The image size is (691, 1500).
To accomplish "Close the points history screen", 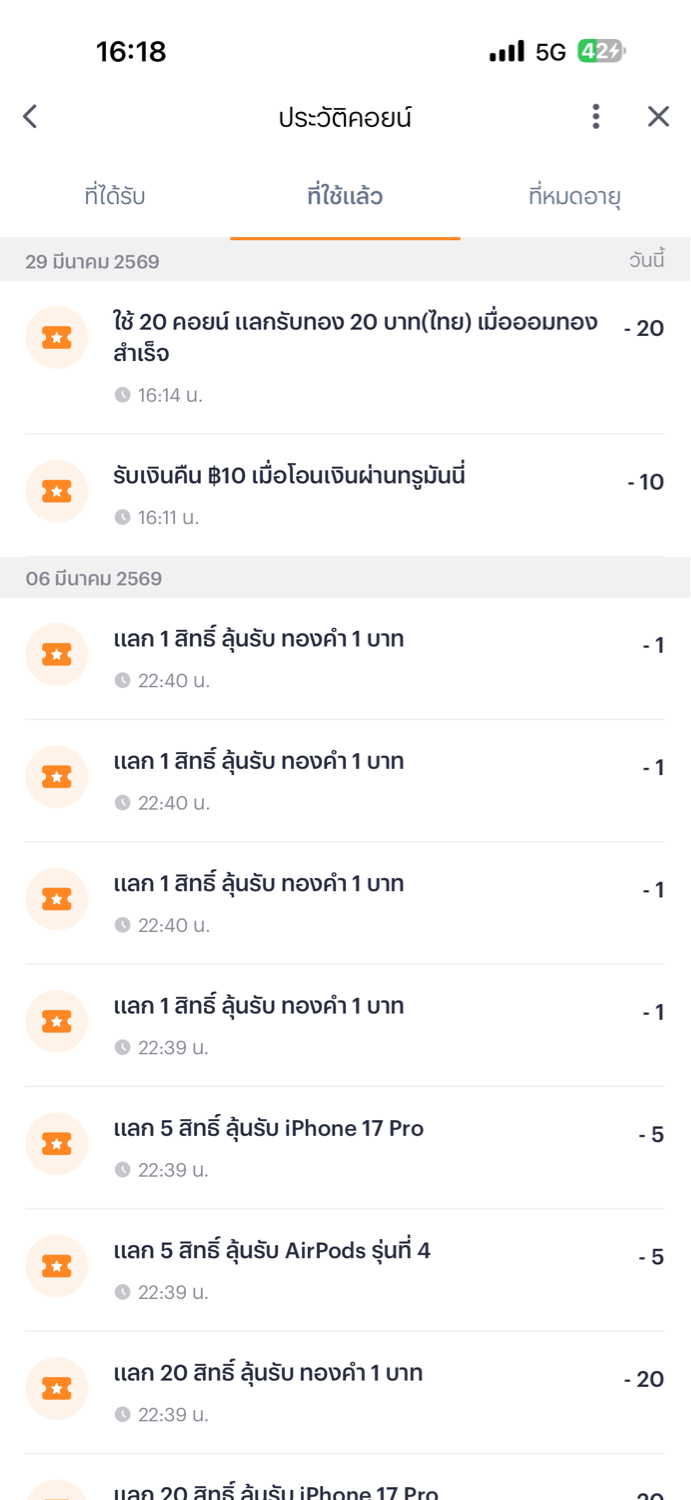I will click(658, 117).
